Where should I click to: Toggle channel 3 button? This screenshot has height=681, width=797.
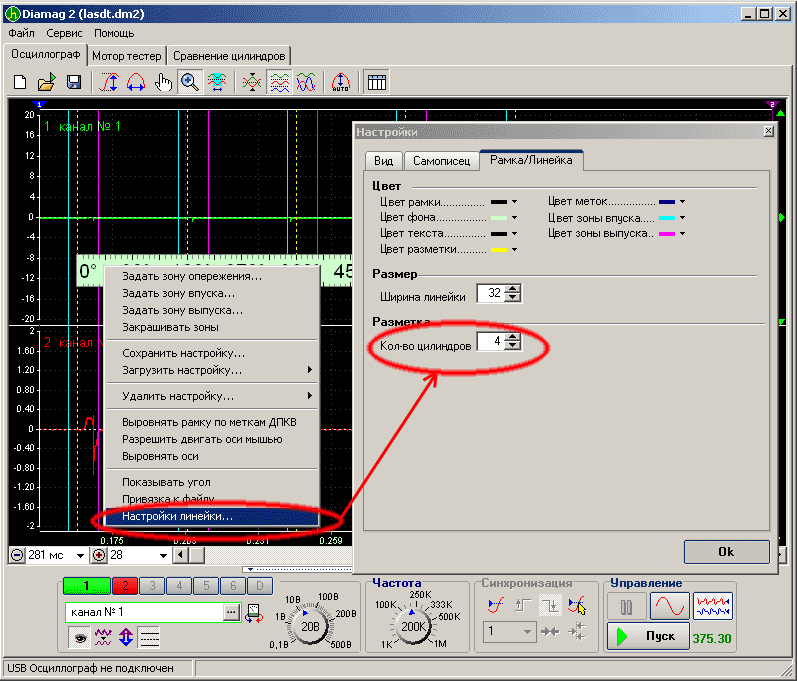(x=152, y=586)
